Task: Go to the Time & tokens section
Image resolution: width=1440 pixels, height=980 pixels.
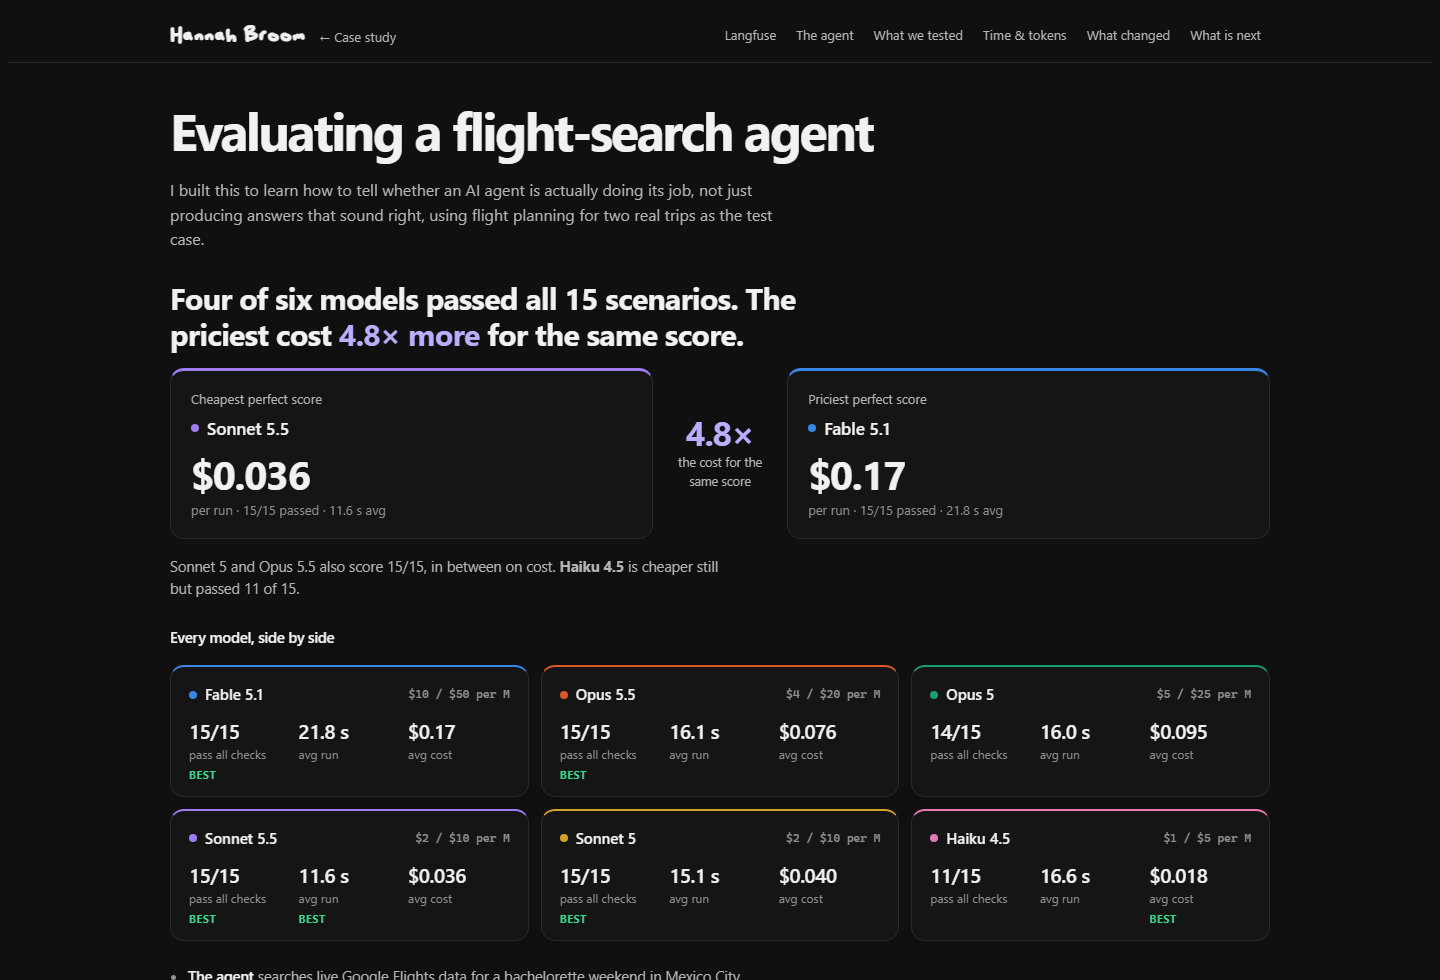Action: coord(1025,36)
